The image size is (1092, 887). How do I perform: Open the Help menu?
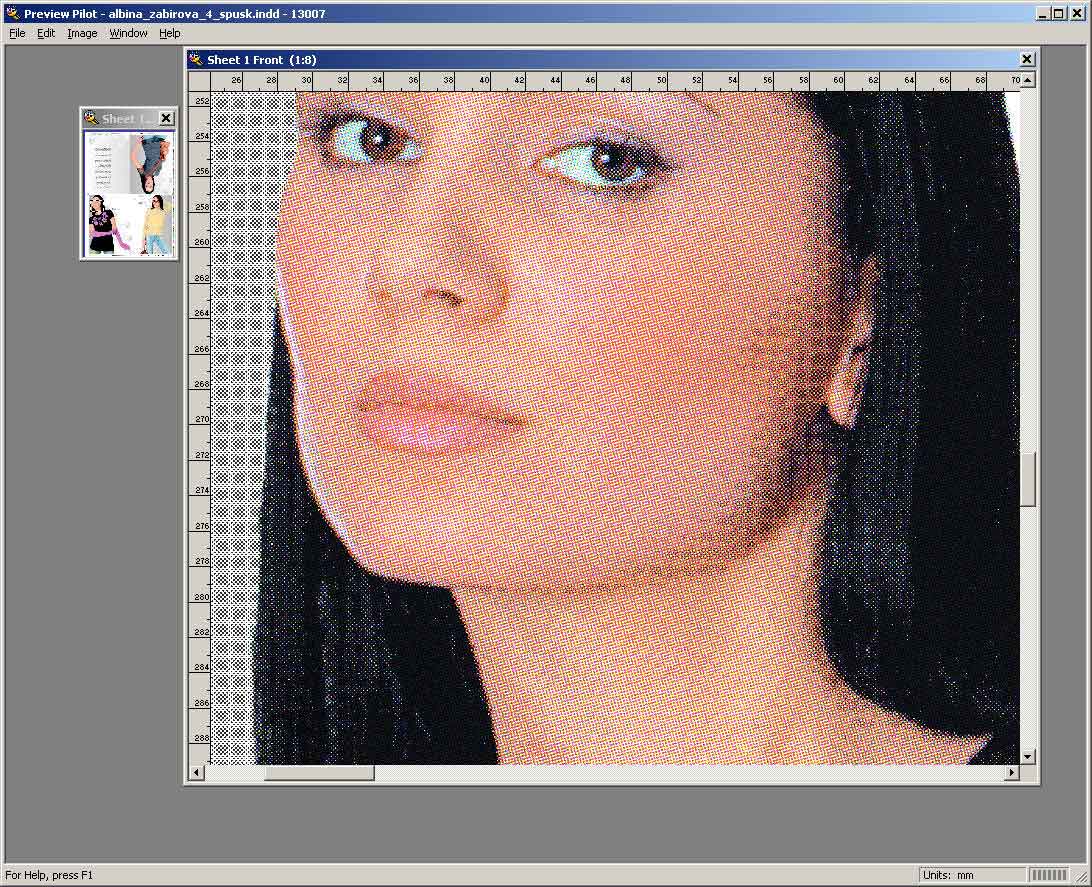tap(169, 33)
